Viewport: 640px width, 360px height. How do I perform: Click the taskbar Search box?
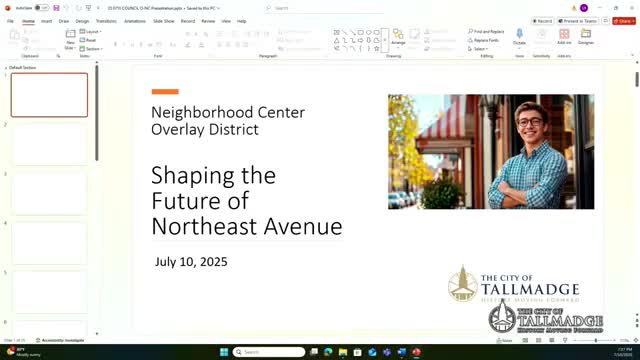click(269, 352)
